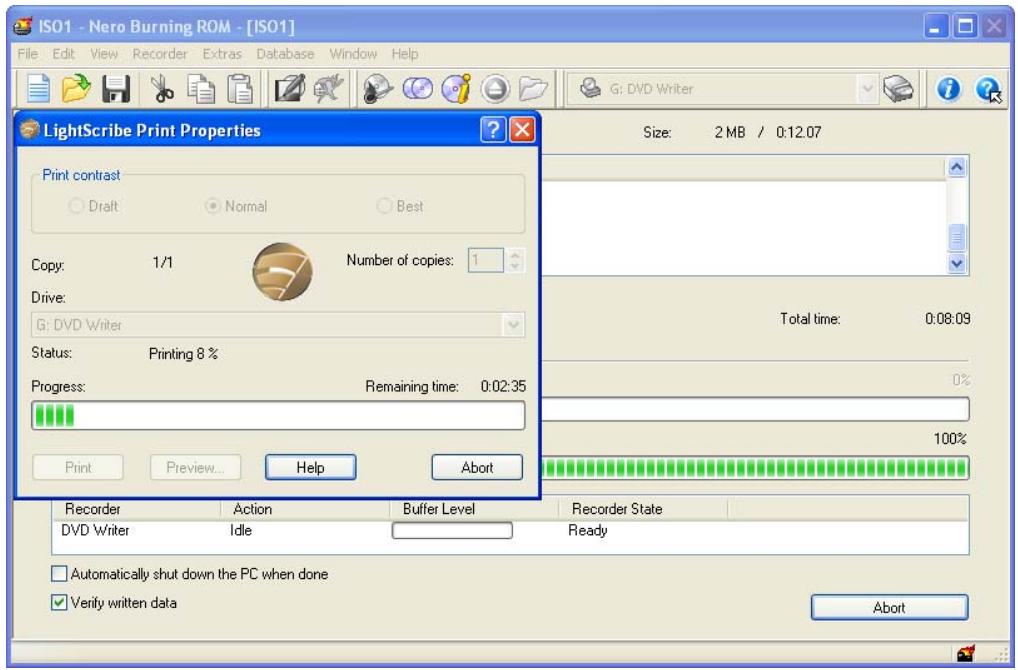Click the empty 0% progress bar

(x=754, y=410)
